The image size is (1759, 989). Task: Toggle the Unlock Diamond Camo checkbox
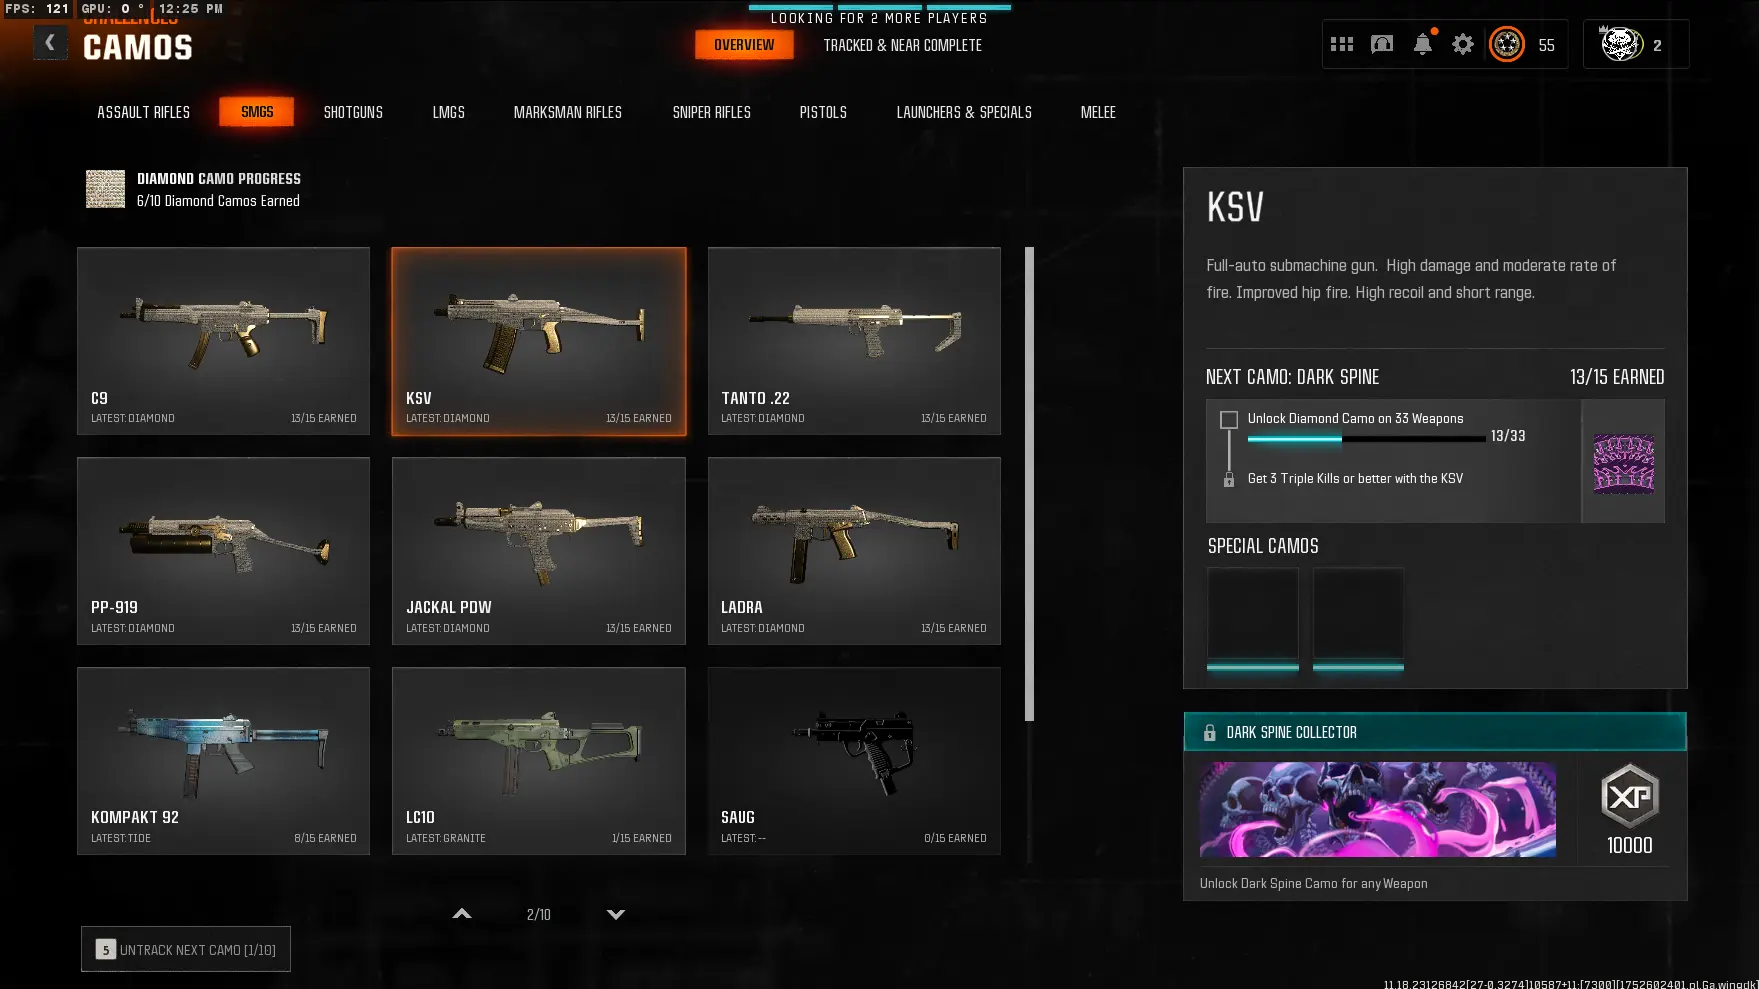tap(1229, 420)
